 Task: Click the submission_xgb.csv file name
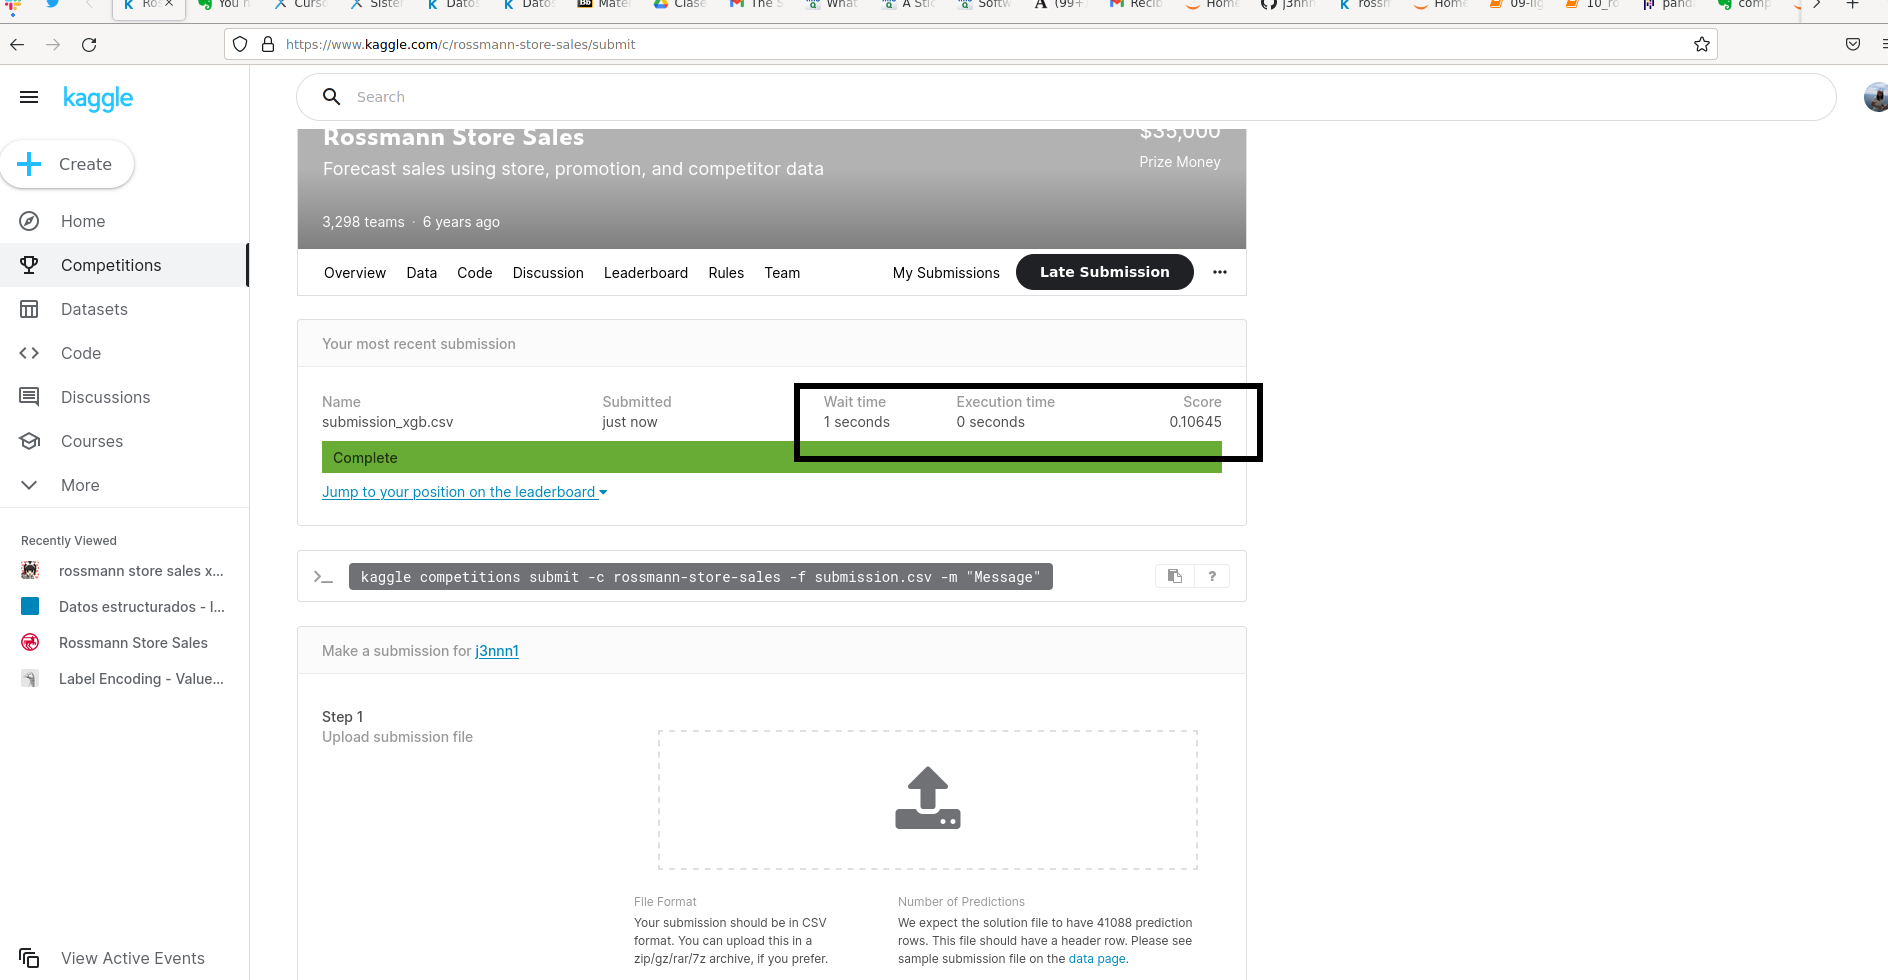388,422
